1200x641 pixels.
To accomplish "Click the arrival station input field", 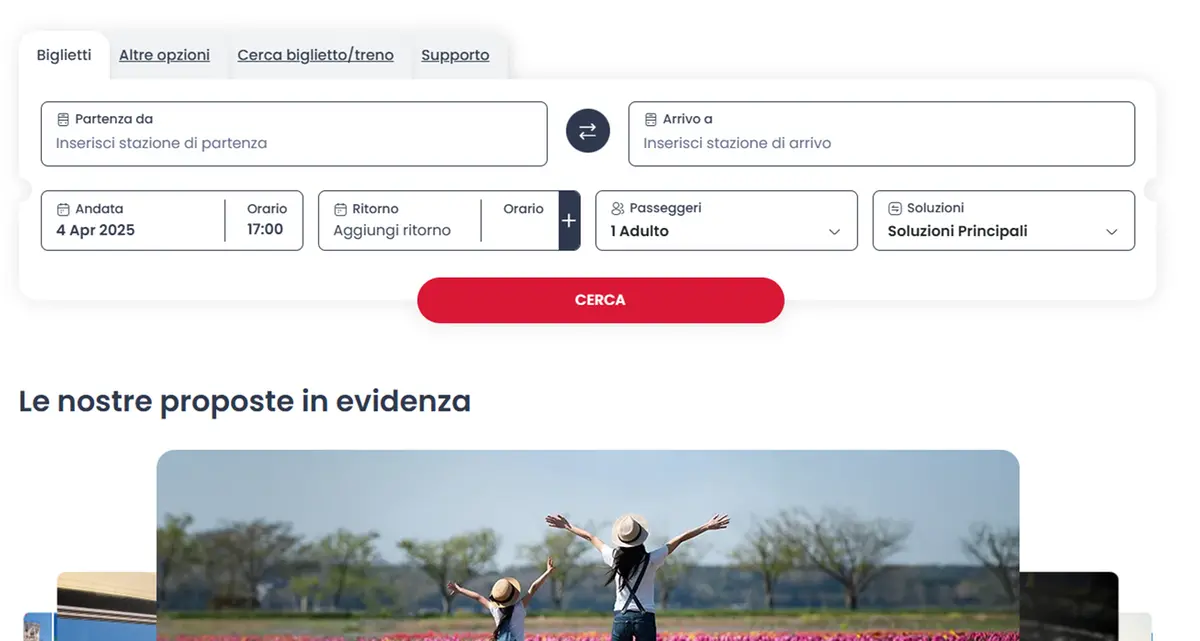I will click(881, 143).
